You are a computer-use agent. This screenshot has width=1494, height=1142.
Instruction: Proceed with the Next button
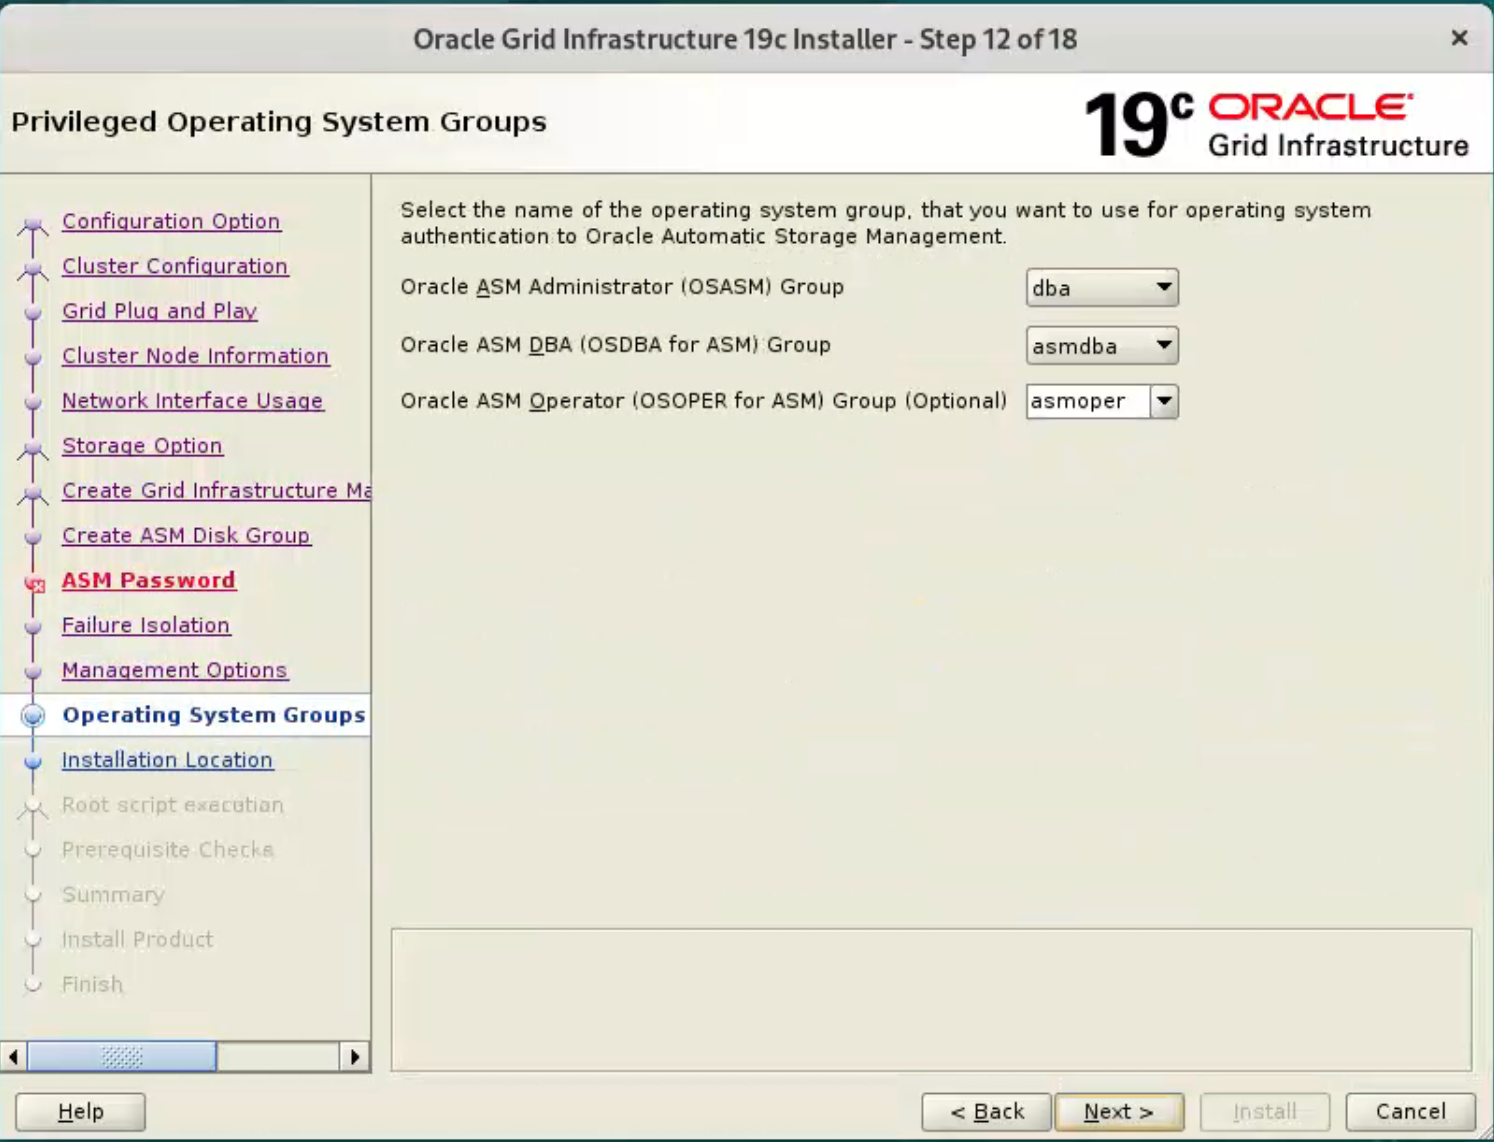1119,1112
